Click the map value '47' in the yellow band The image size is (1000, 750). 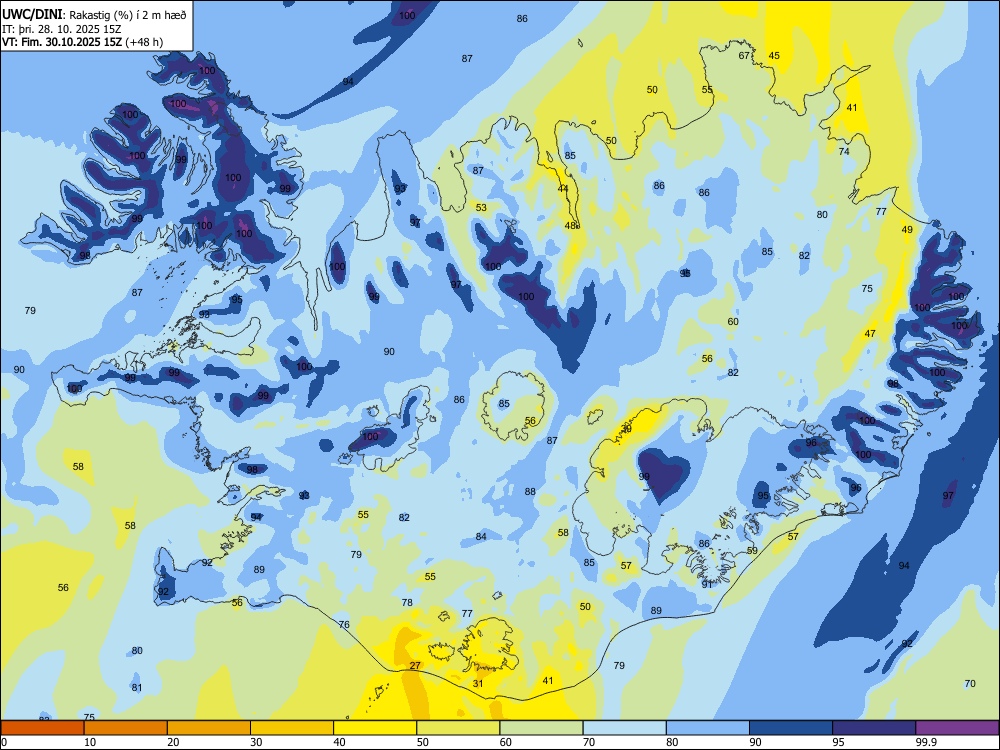870,334
